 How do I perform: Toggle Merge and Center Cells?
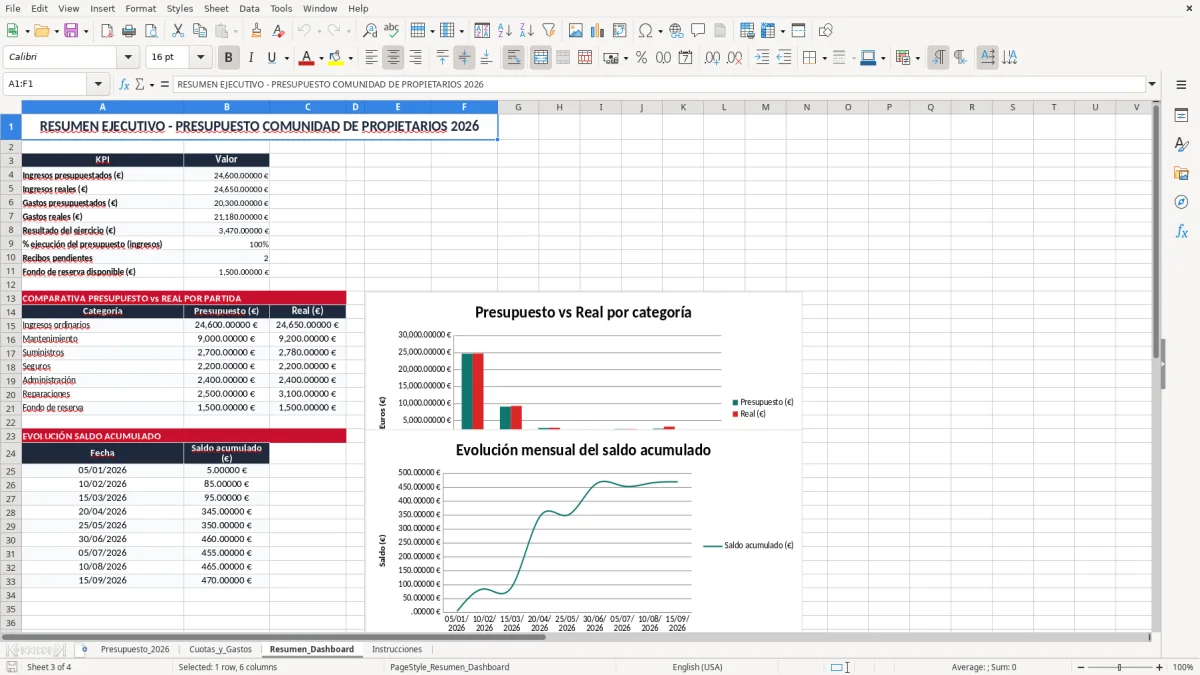pos(540,58)
